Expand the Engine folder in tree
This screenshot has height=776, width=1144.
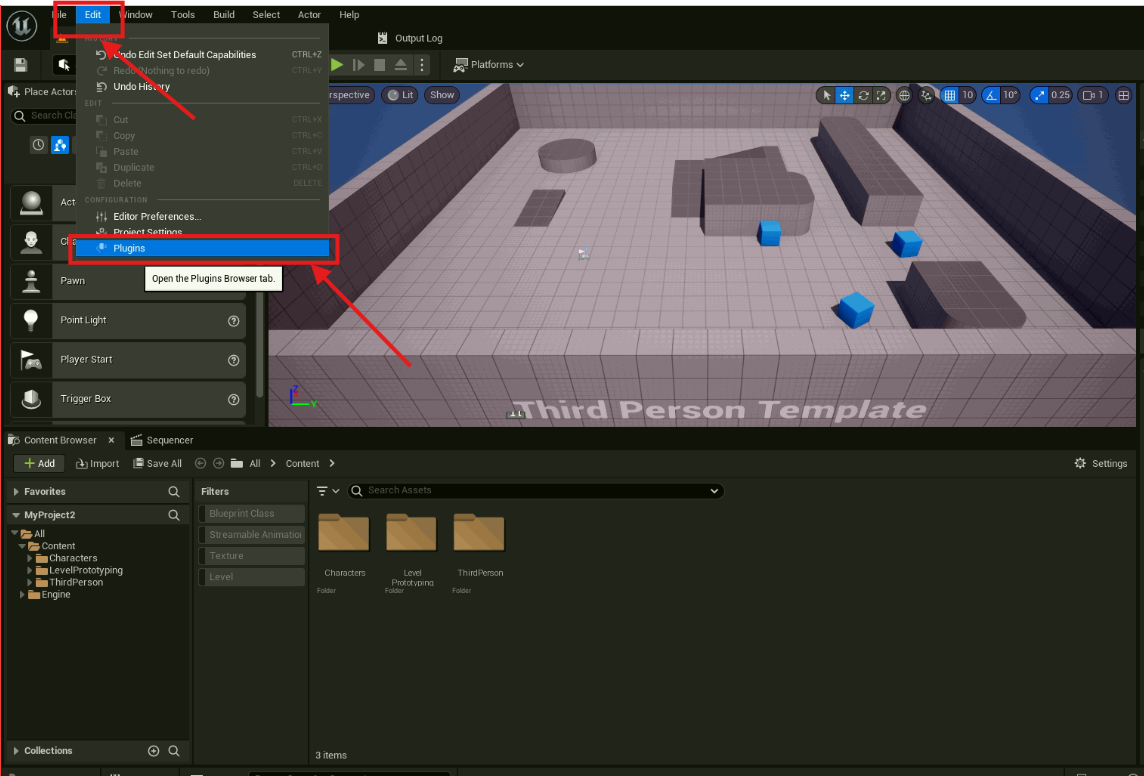click(23, 595)
